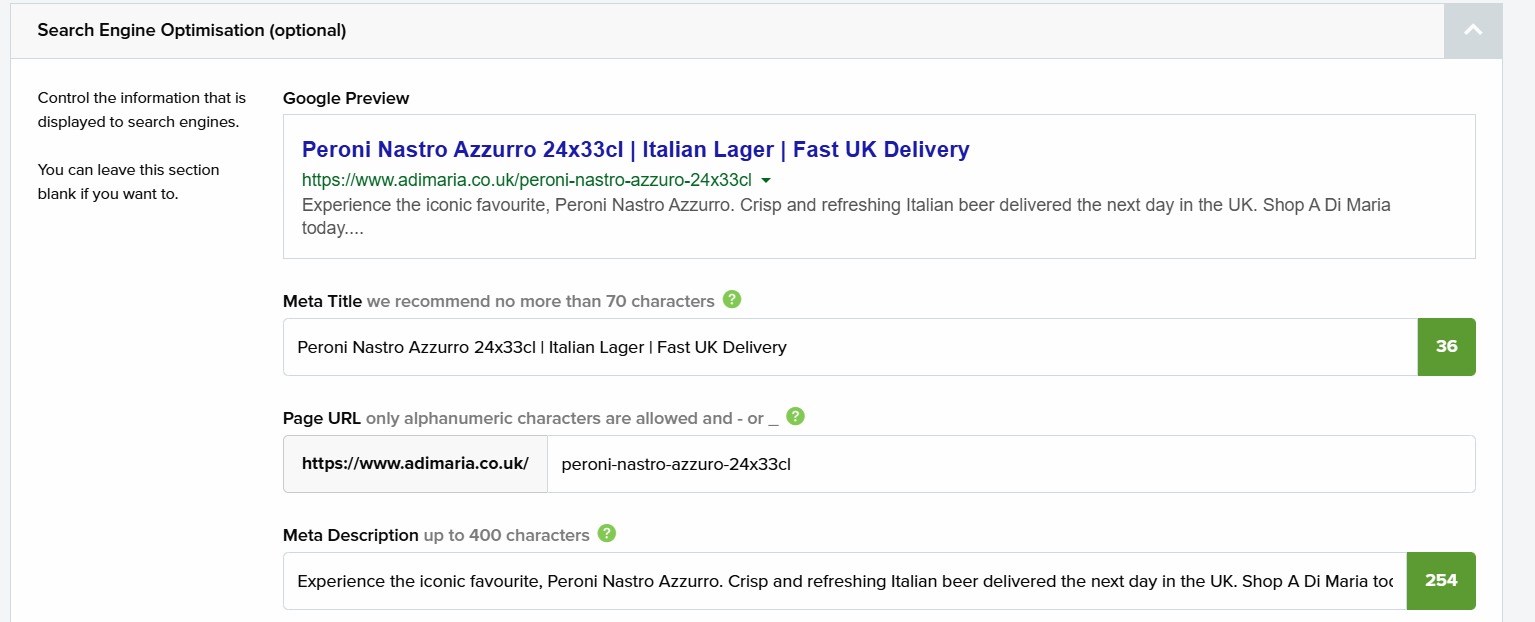Click the bold Meta Title label
The height and width of the screenshot is (622, 1535).
323,301
